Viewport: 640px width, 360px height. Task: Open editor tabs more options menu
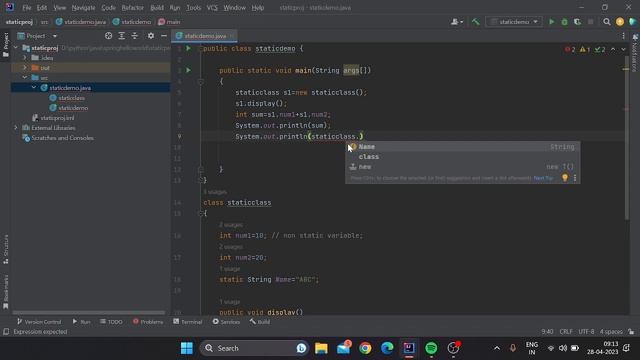tap(623, 36)
